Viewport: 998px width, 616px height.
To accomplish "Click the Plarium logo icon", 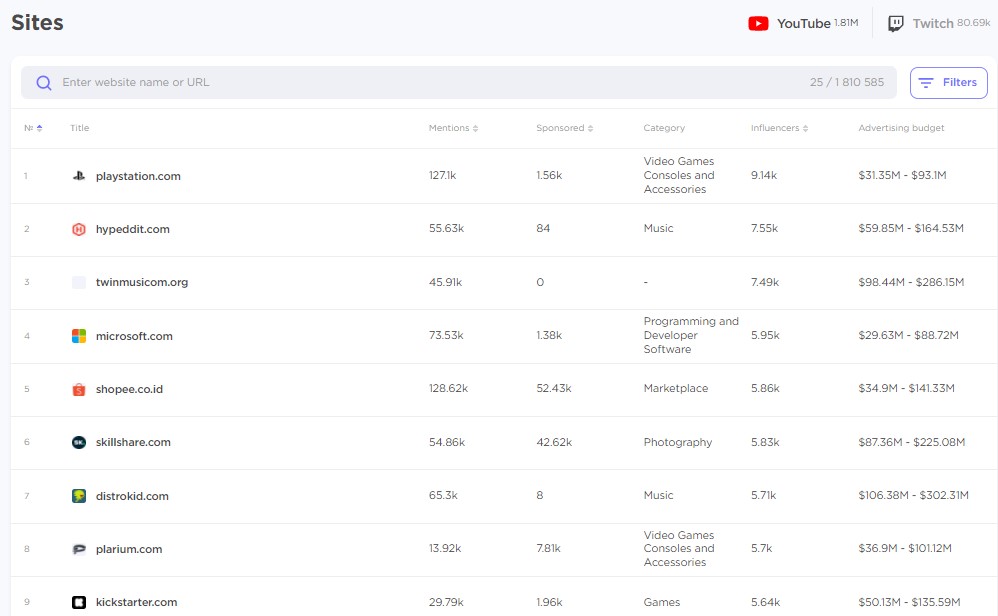I will [x=79, y=549].
